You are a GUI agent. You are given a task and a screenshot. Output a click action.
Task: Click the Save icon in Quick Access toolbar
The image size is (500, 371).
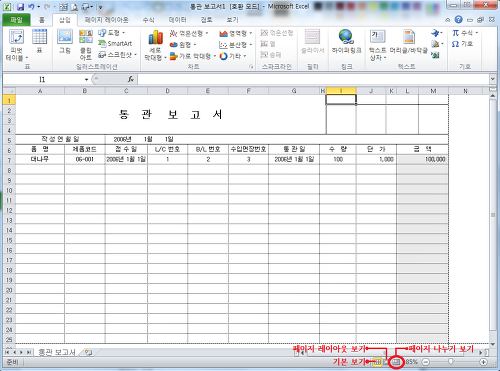(x=20, y=7)
